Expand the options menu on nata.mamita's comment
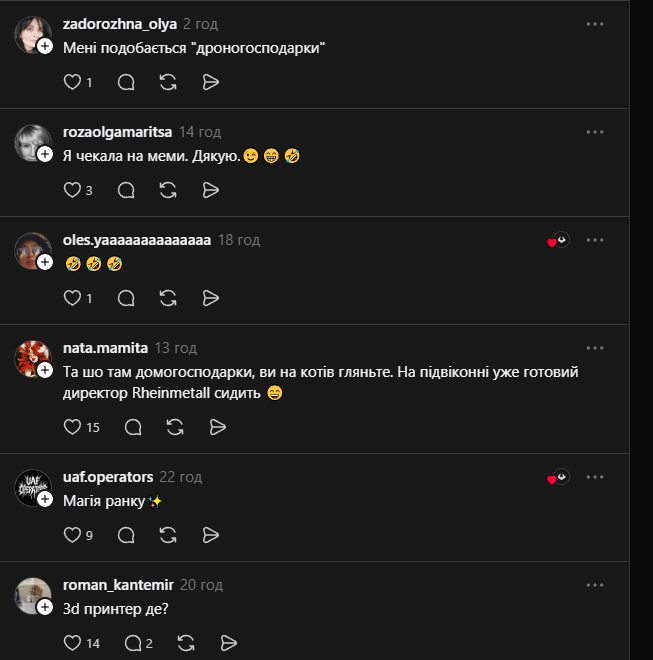This screenshot has height=660, width=653. [x=595, y=348]
